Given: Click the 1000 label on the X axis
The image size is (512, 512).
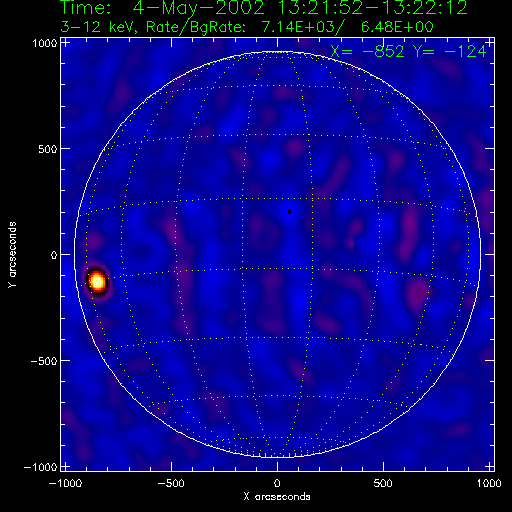Looking at the screenshot, I should tap(489, 483).
